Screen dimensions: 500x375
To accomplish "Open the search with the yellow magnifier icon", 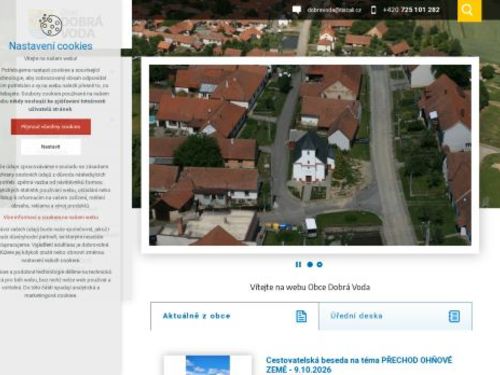I will coord(469,10).
